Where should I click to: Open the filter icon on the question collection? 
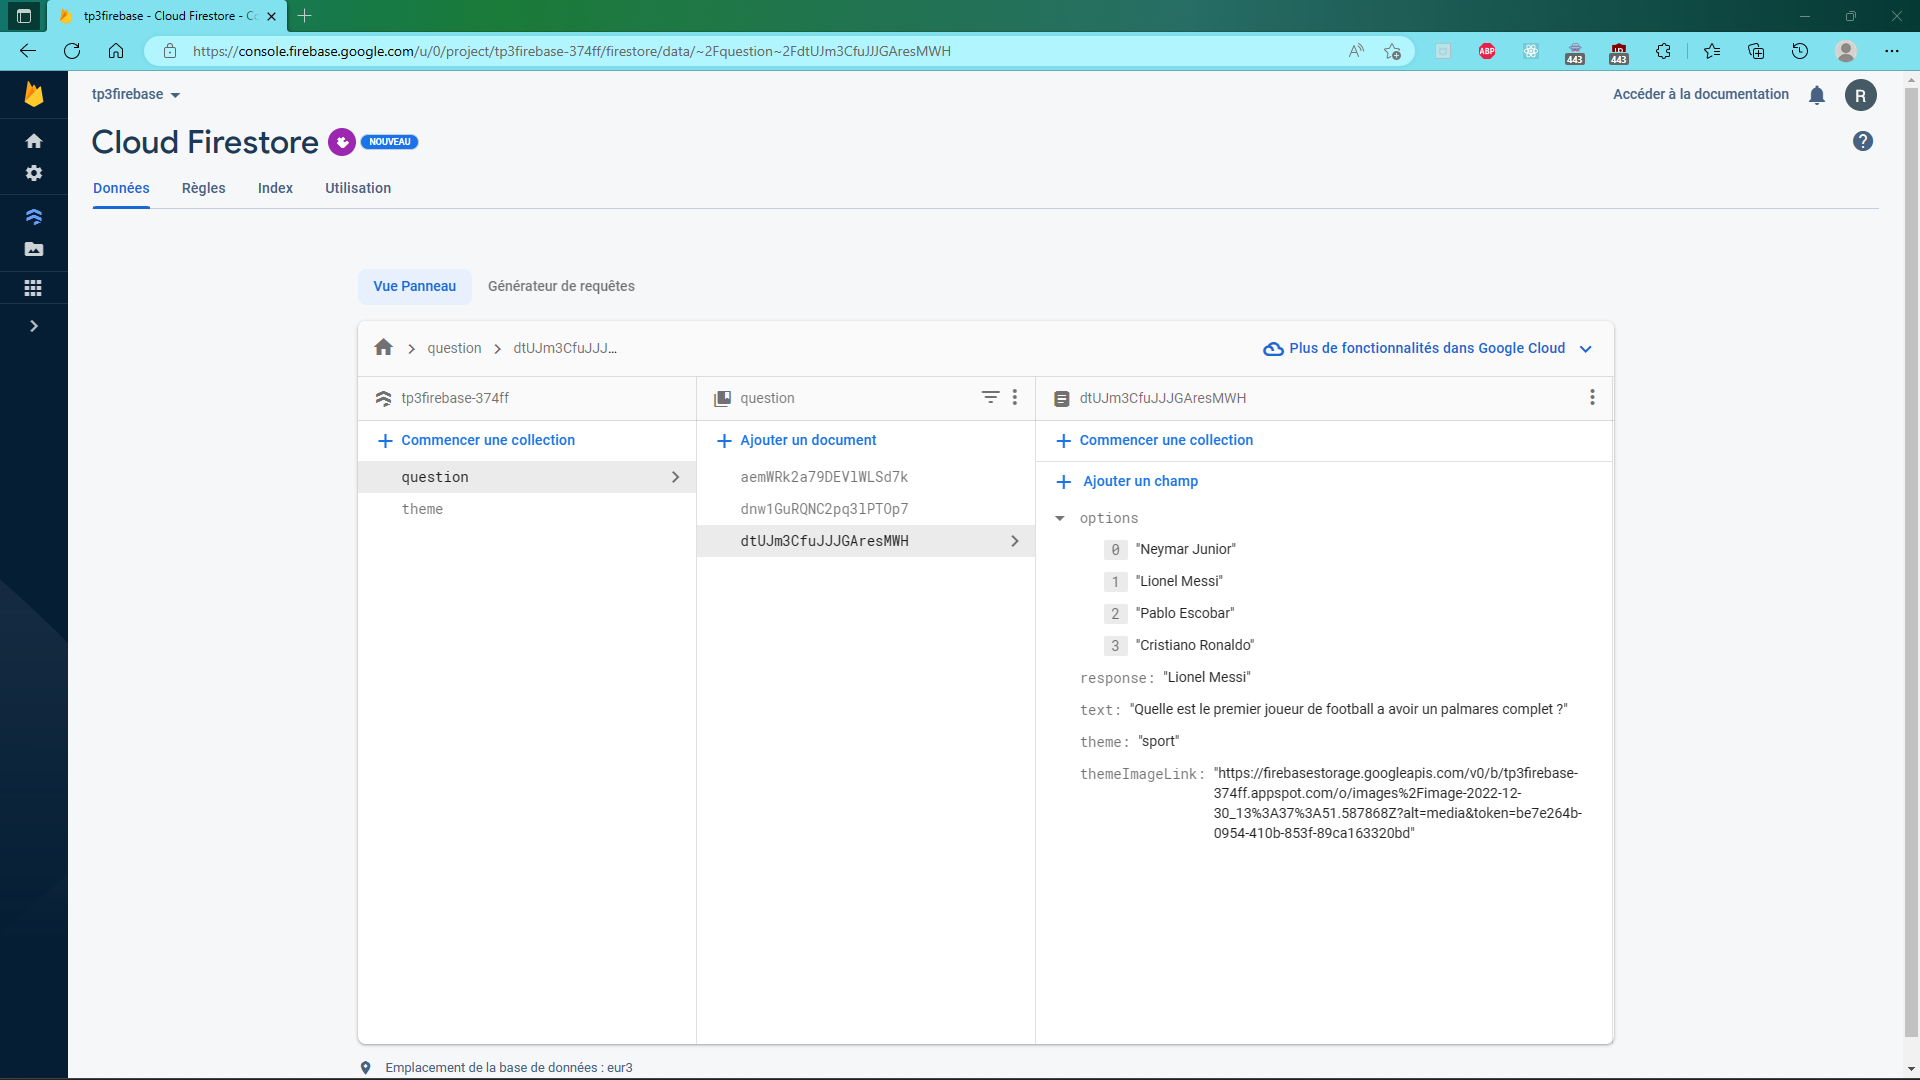[990, 397]
